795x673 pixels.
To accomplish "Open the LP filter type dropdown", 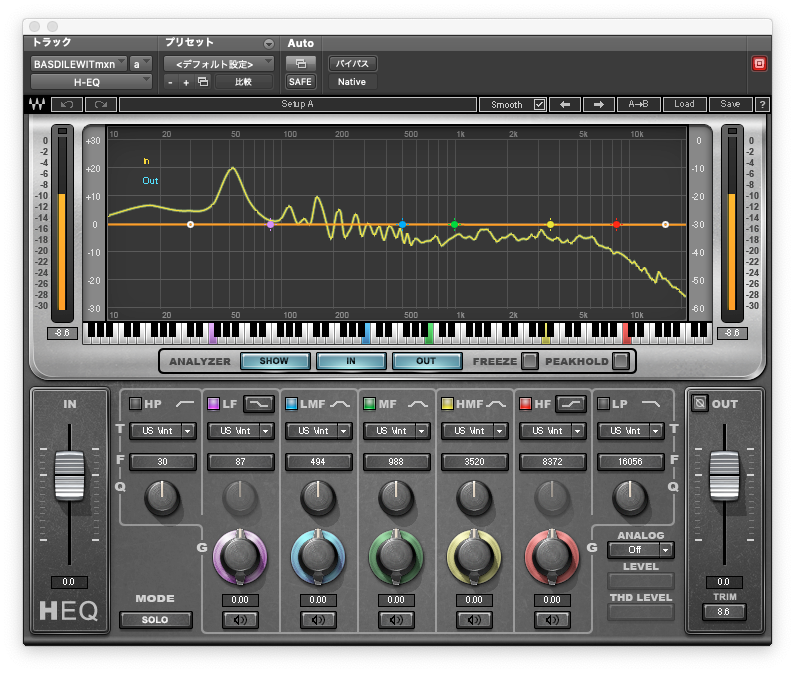I will (x=631, y=431).
